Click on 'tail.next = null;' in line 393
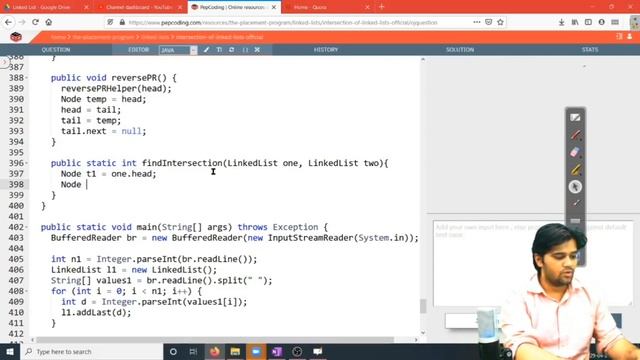640x360 pixels. tap(103, 131)
